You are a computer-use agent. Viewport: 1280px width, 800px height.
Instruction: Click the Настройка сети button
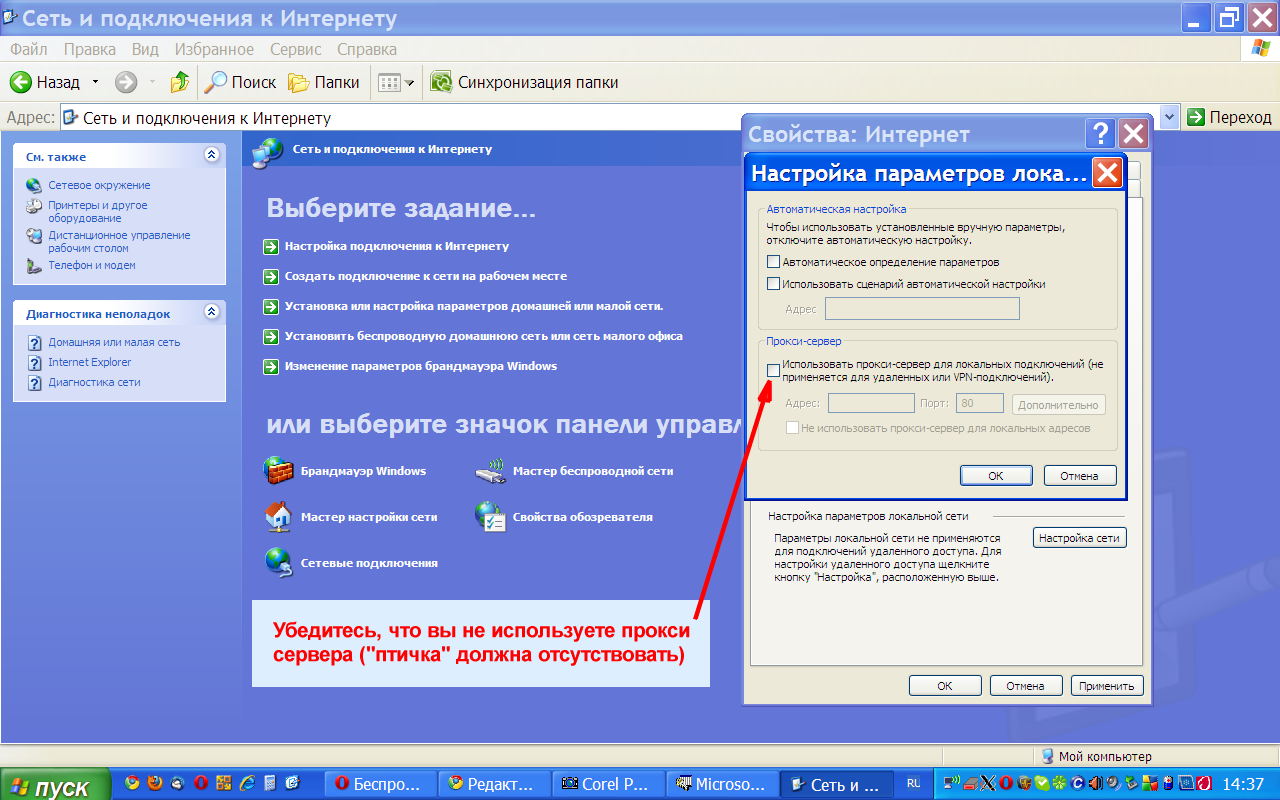[x=1079, y=538]
